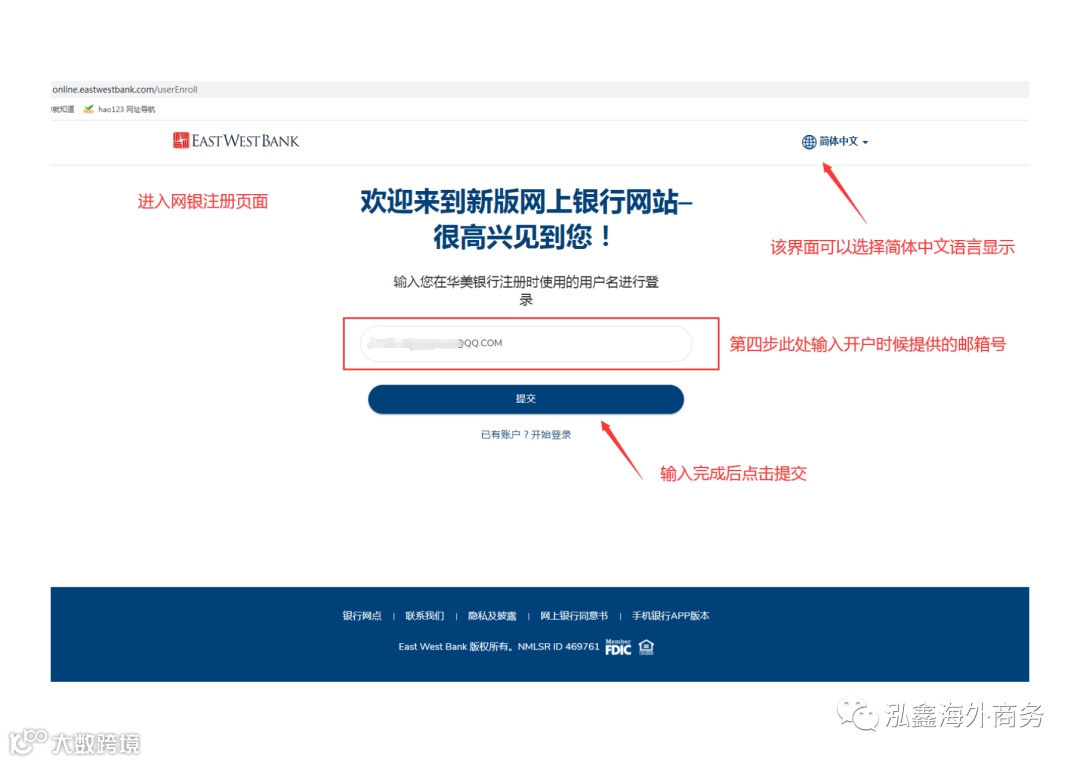Open the hao123 网址导航 bookmark
This screenshot has width=1080, height=763.
[x=119, y=109]
